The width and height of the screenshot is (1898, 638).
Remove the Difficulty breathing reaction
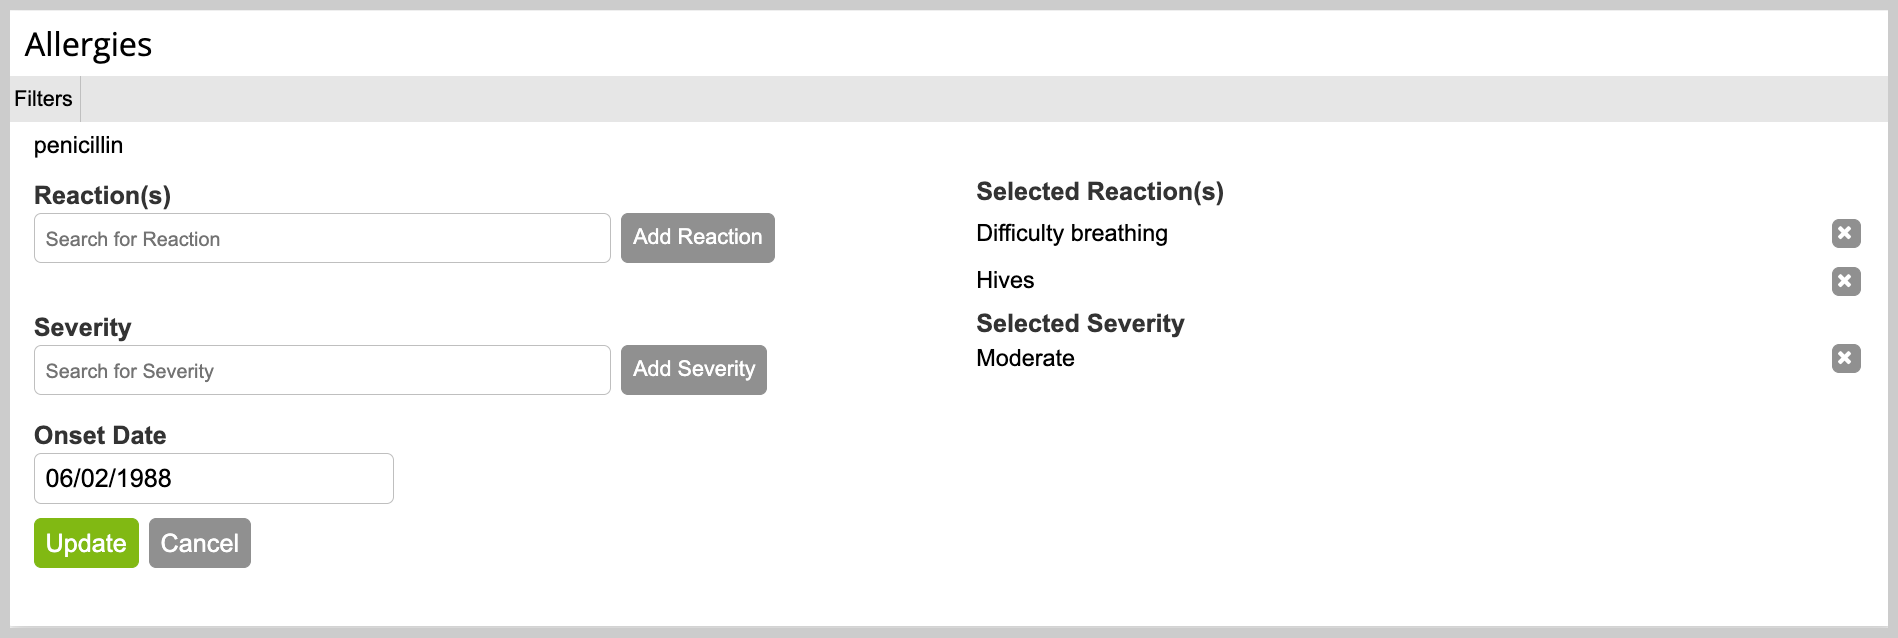(x=1846, y=233)
